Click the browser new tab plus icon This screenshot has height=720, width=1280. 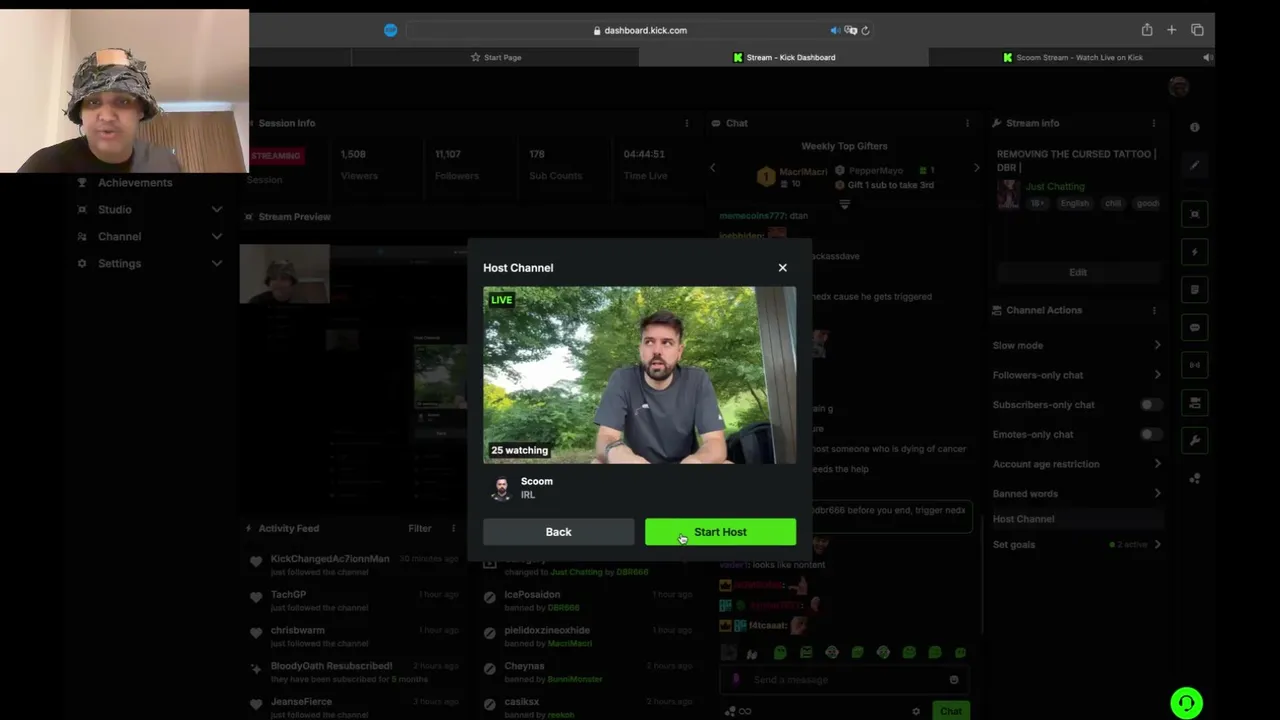(1172, 30)
